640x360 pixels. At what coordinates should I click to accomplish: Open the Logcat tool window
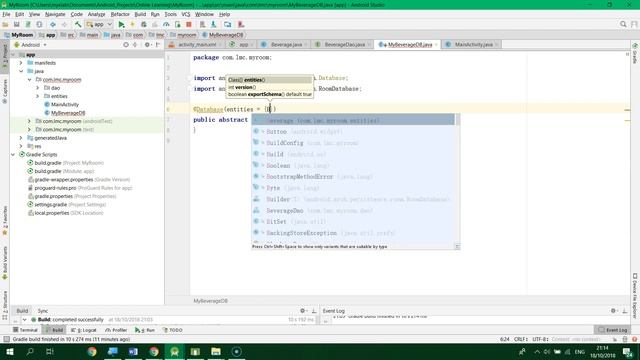[84, 330]
